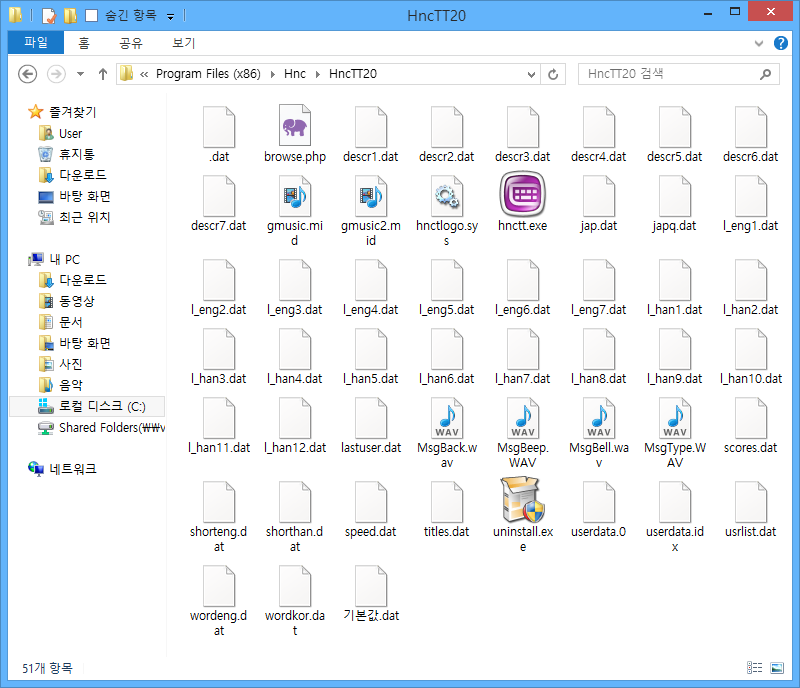800x688 pixels.
Task: Click the chevron after Hnc in path
Action: (x=317, y=75)
